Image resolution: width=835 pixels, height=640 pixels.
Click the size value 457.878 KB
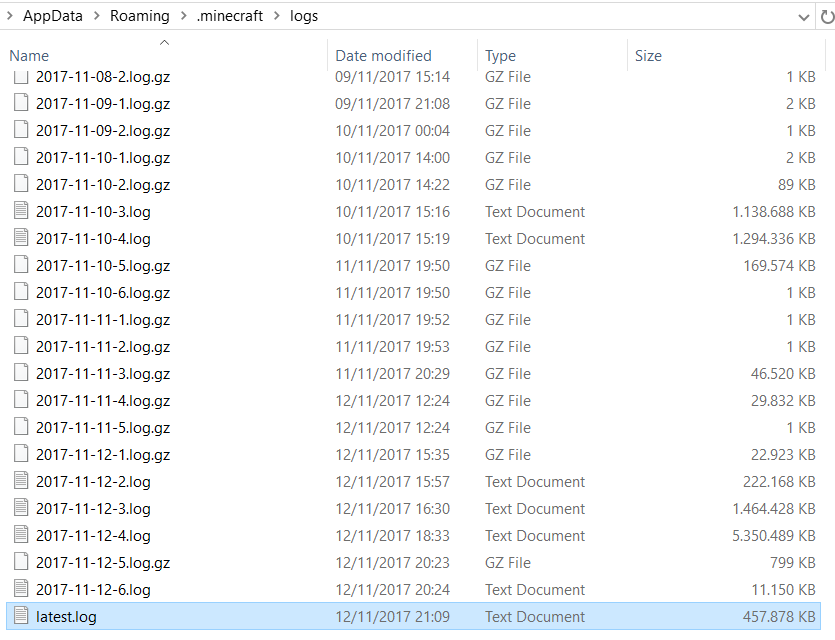pyautogui.click(x=780, y=617)
